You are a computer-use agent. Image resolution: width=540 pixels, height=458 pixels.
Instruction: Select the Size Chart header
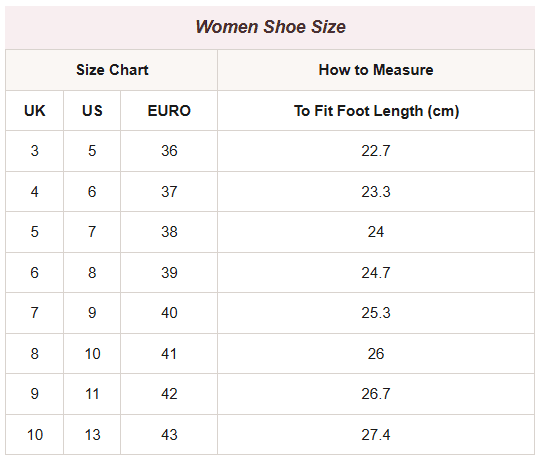(112, 70)
